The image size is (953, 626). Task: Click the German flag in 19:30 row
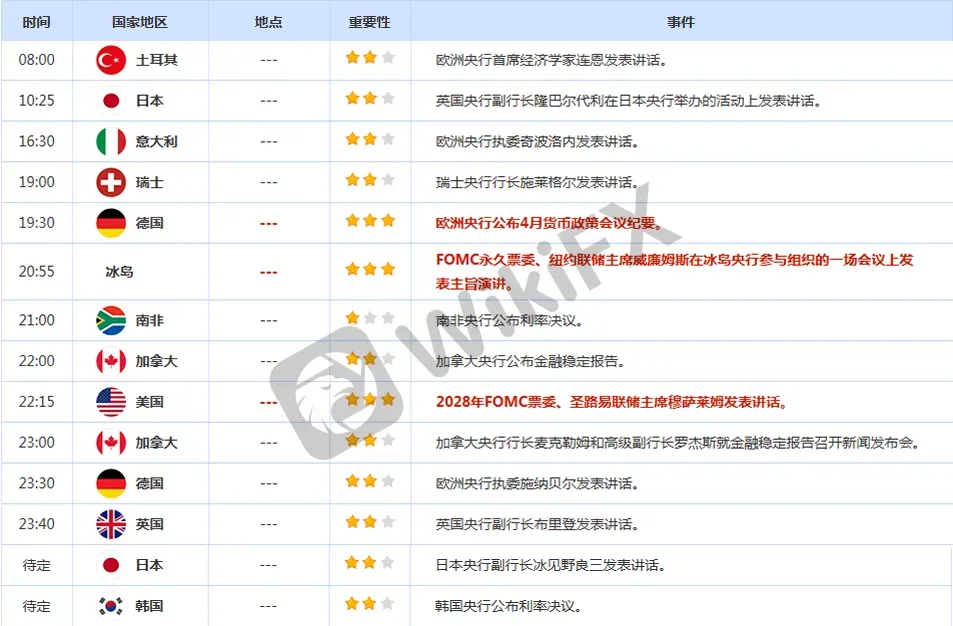111,223
